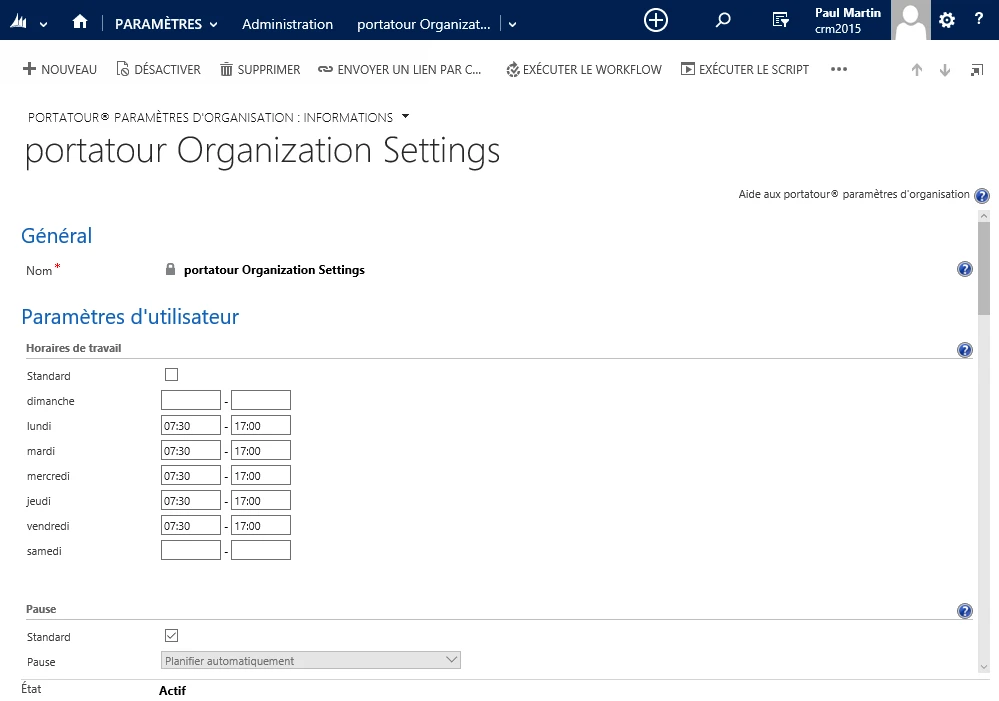
Task: Open the help question mark in navbar
Action: click(x=979, y=20)
